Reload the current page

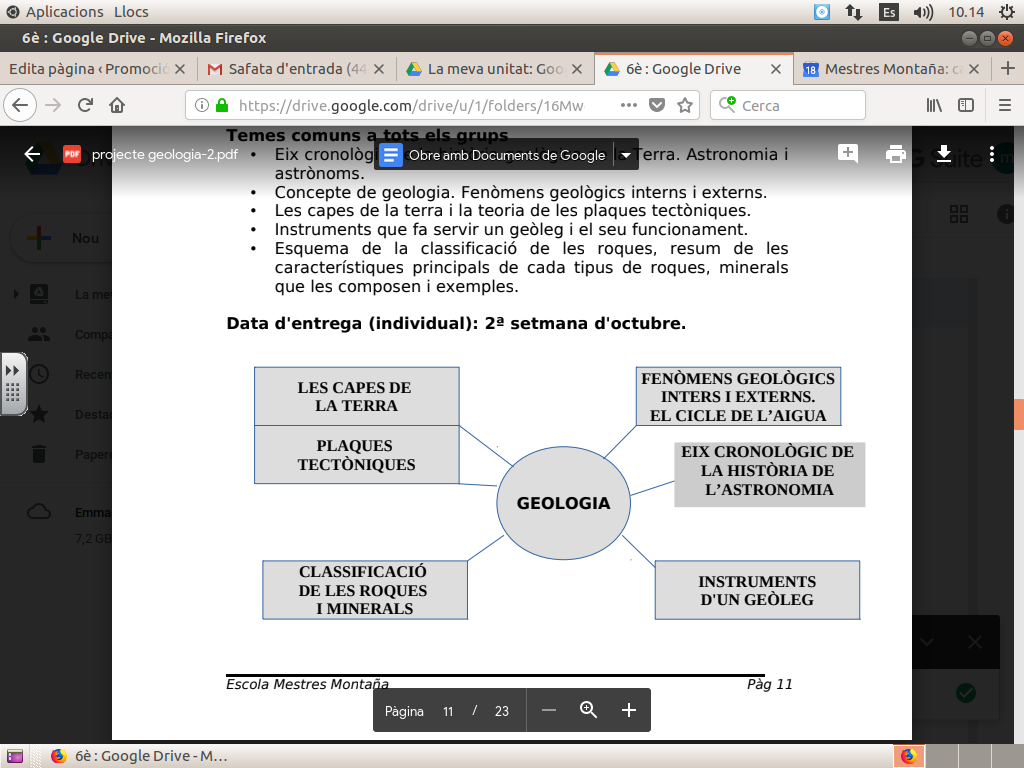tap(85, 105)
